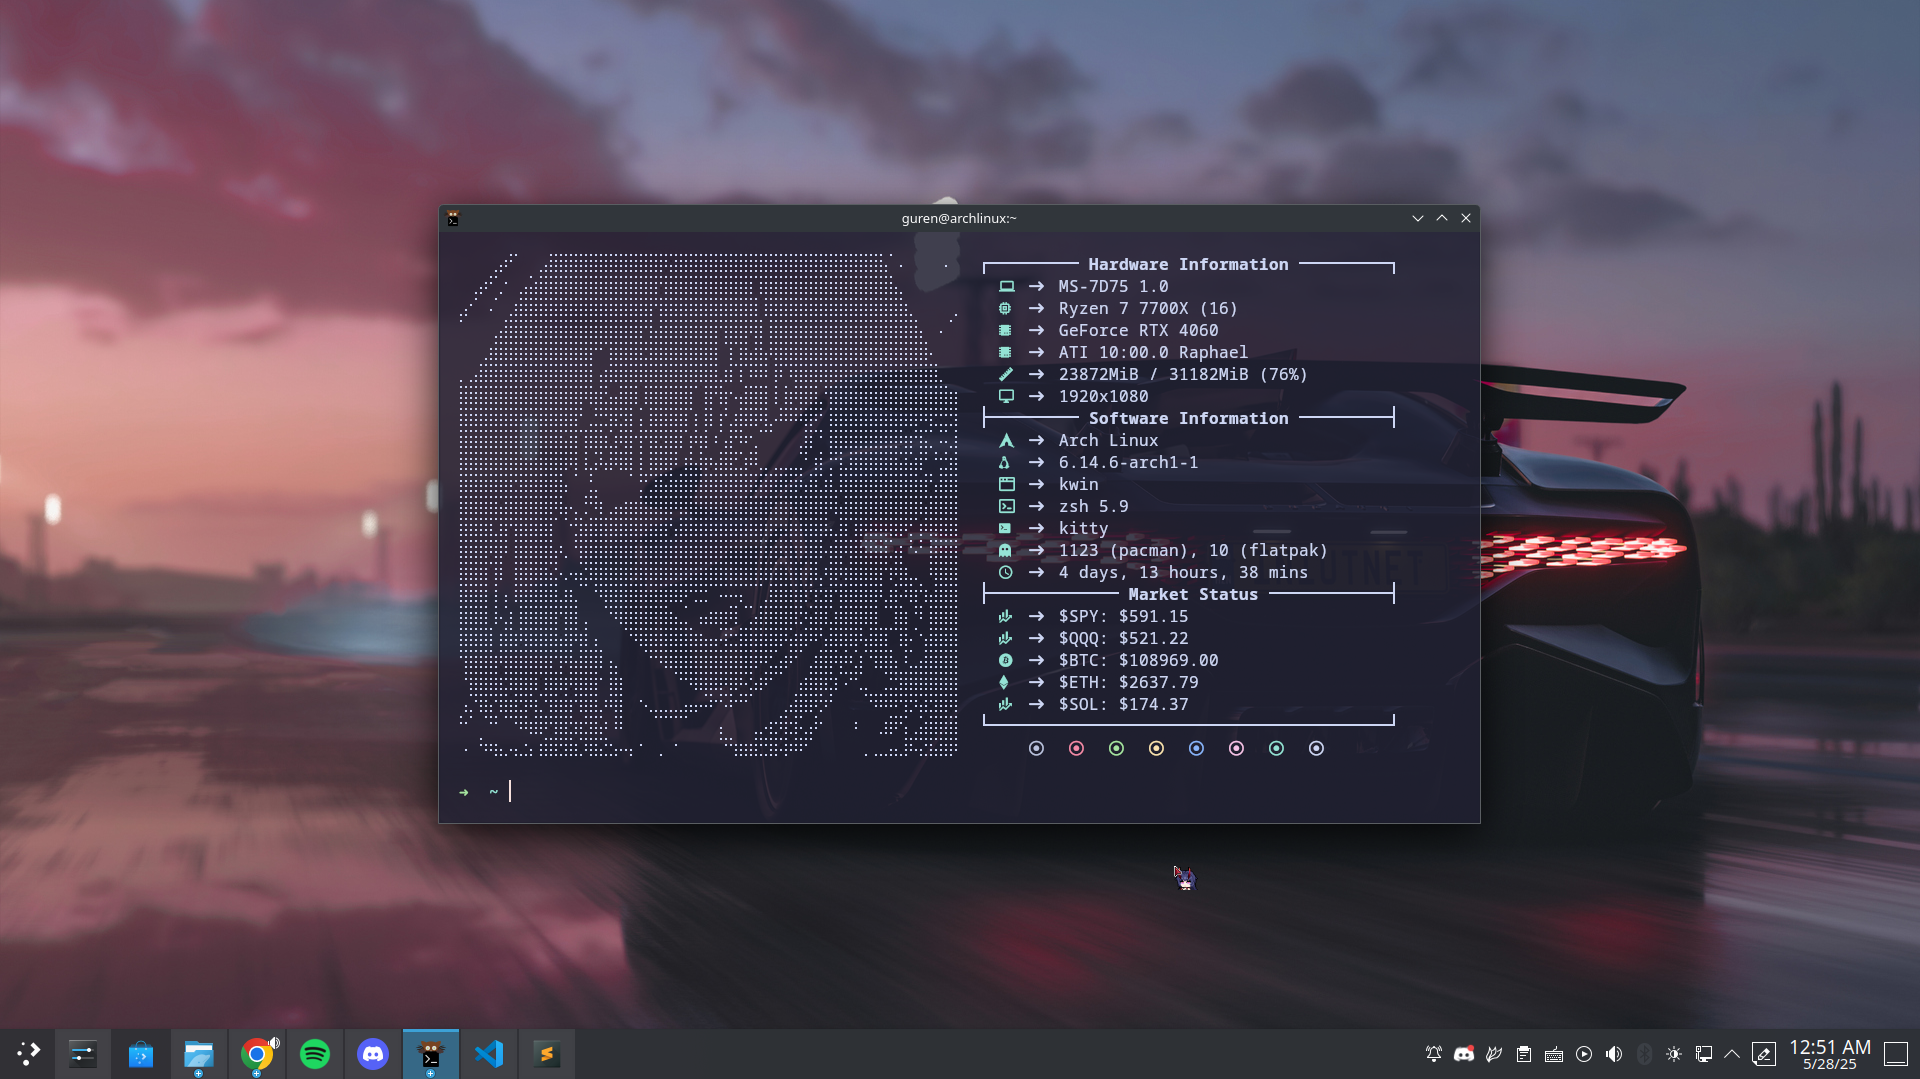The image size is (1920, 1079).
Task: Click the white color dot in the palette row
Action: point(1316,748)
